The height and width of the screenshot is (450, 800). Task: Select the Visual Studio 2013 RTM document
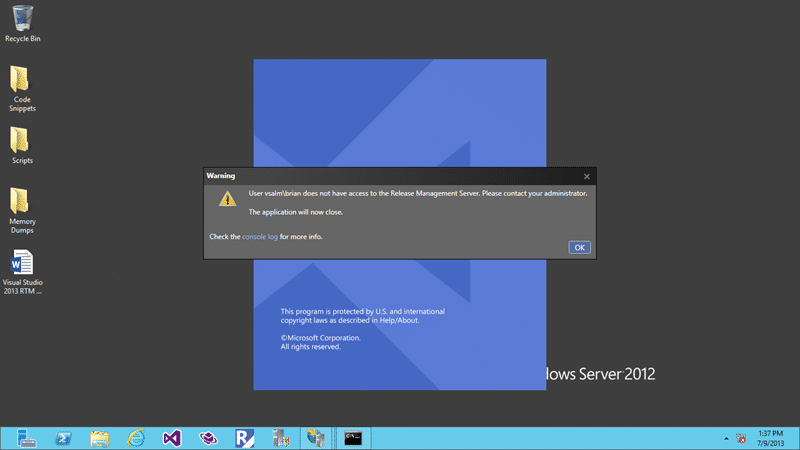point(22,272)
